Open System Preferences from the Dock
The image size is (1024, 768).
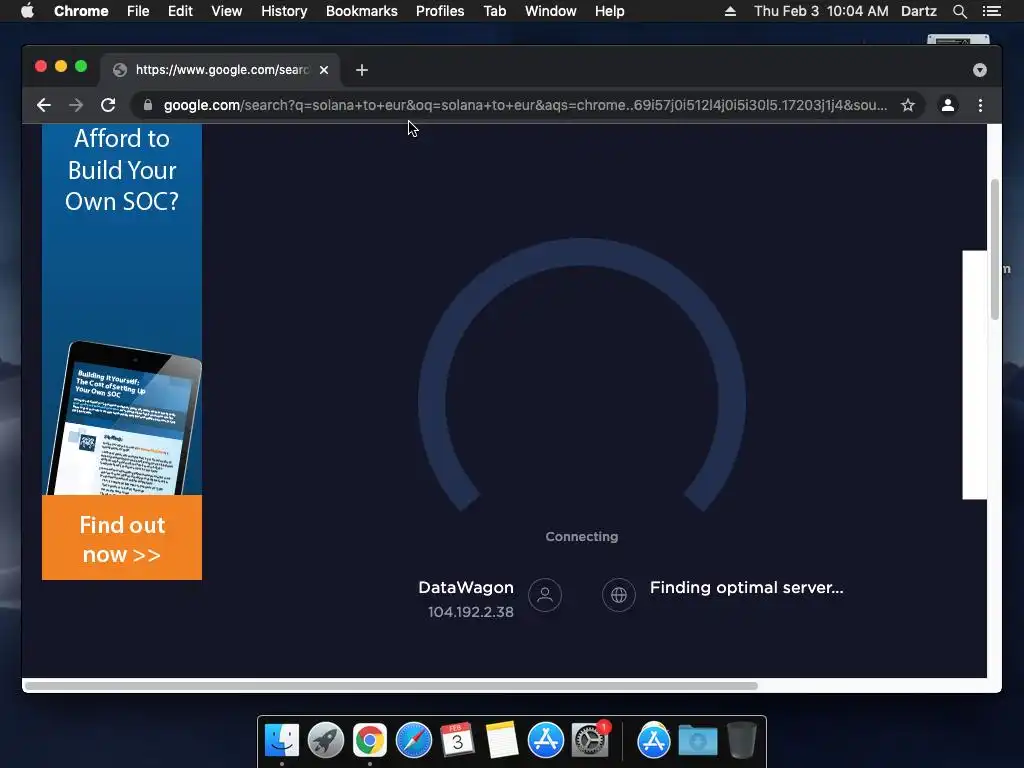tap(590, 740)
